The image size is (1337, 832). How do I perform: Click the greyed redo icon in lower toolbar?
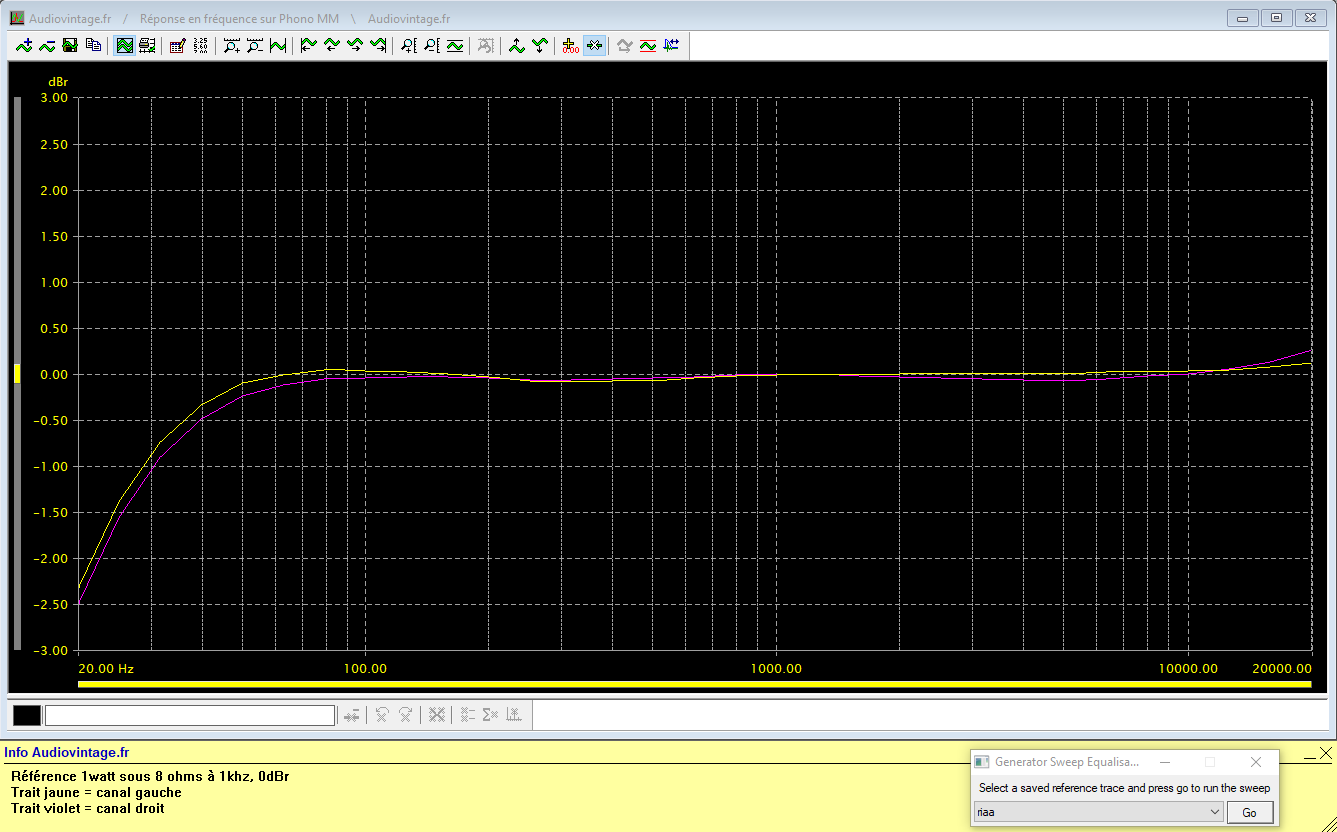coord(405,715)
